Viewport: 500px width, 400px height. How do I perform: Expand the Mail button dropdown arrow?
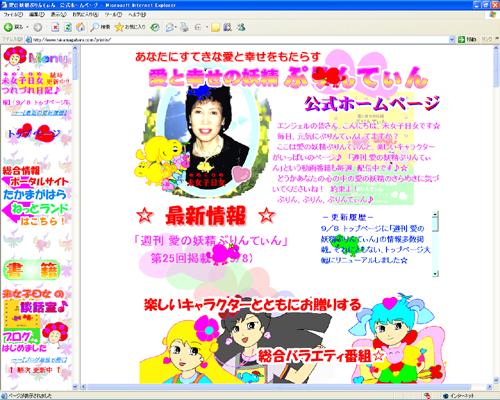point(176,27)
